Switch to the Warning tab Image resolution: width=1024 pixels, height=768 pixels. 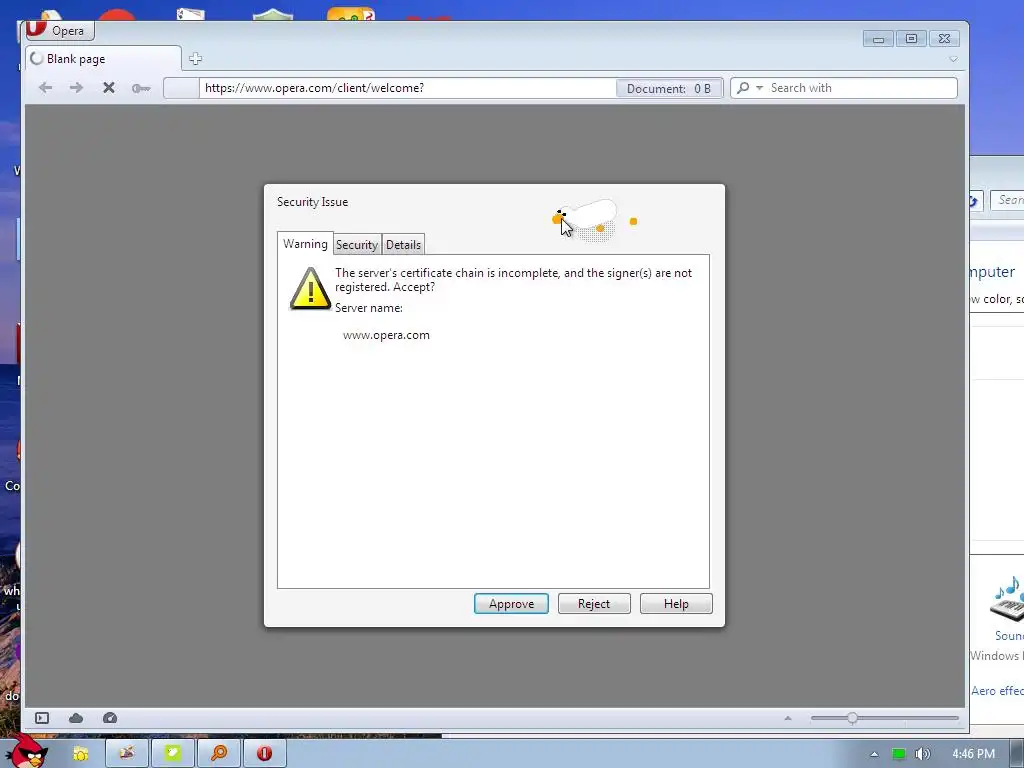pyautogui.click(x=305, y=244)
